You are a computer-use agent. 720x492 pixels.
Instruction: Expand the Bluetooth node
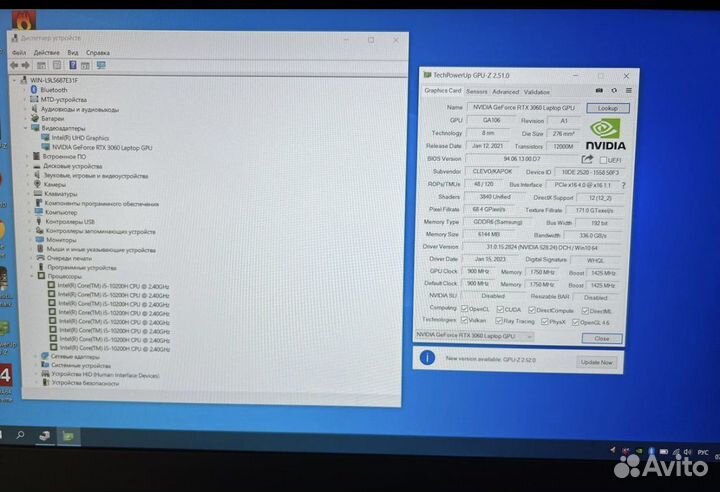pyautogui.click(x=25, y=90)
